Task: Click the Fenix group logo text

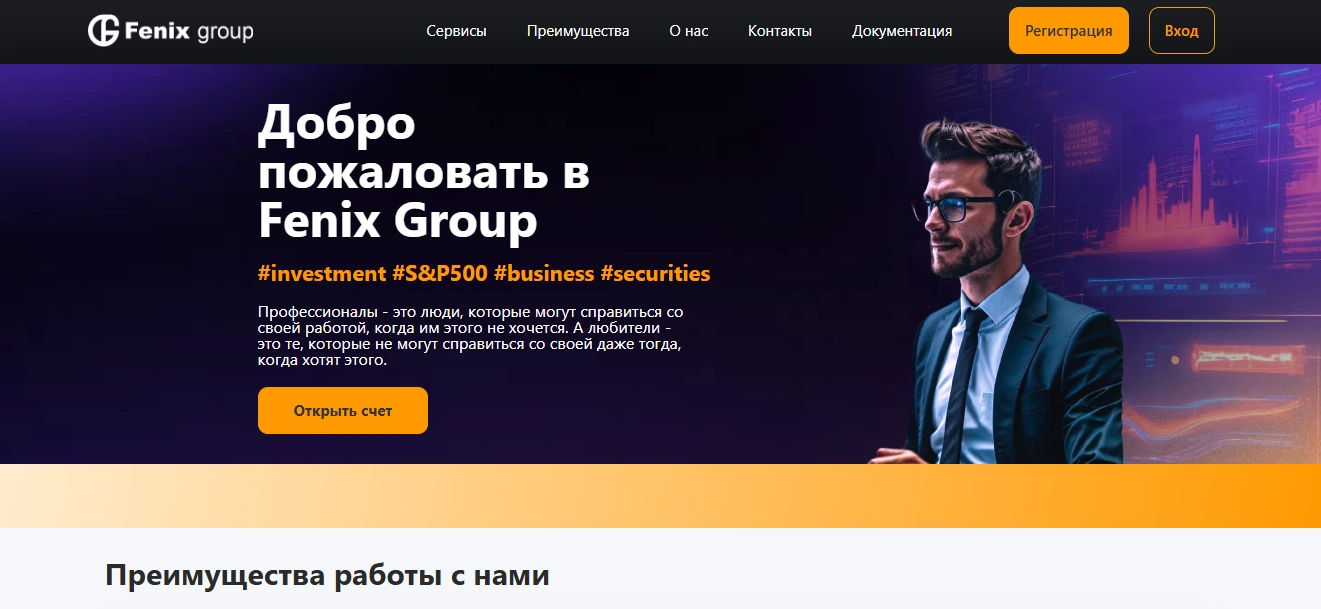Action: (x=189, y=32)
